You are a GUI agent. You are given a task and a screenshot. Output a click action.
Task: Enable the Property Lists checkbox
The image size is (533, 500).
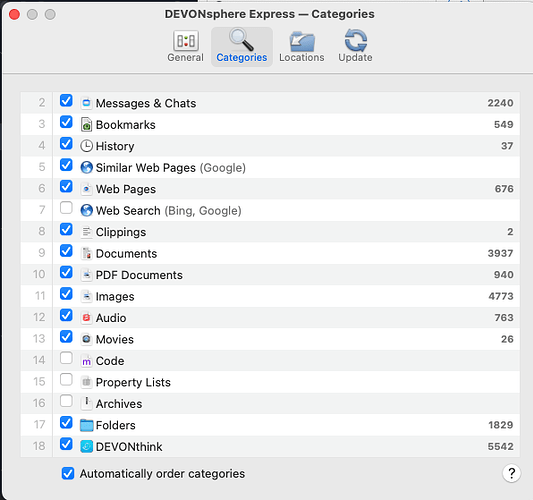coord(66,379)
